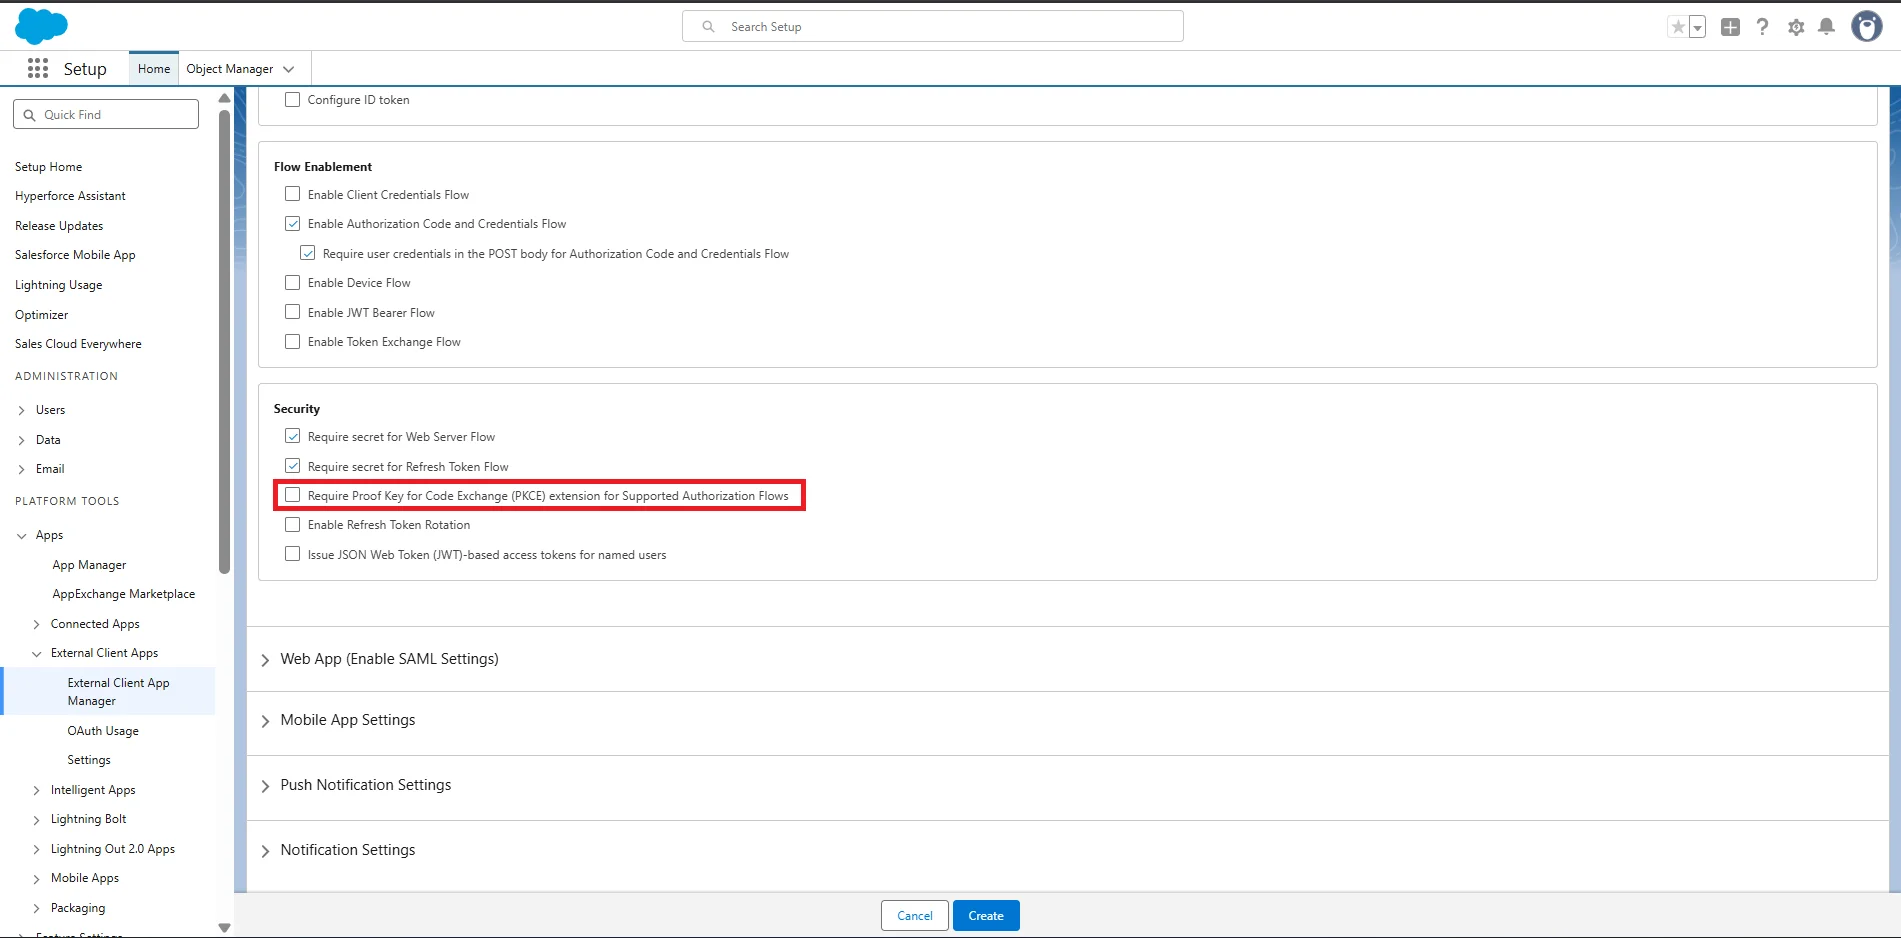Enable Refresh Token Rotation

tap(292, 524)
